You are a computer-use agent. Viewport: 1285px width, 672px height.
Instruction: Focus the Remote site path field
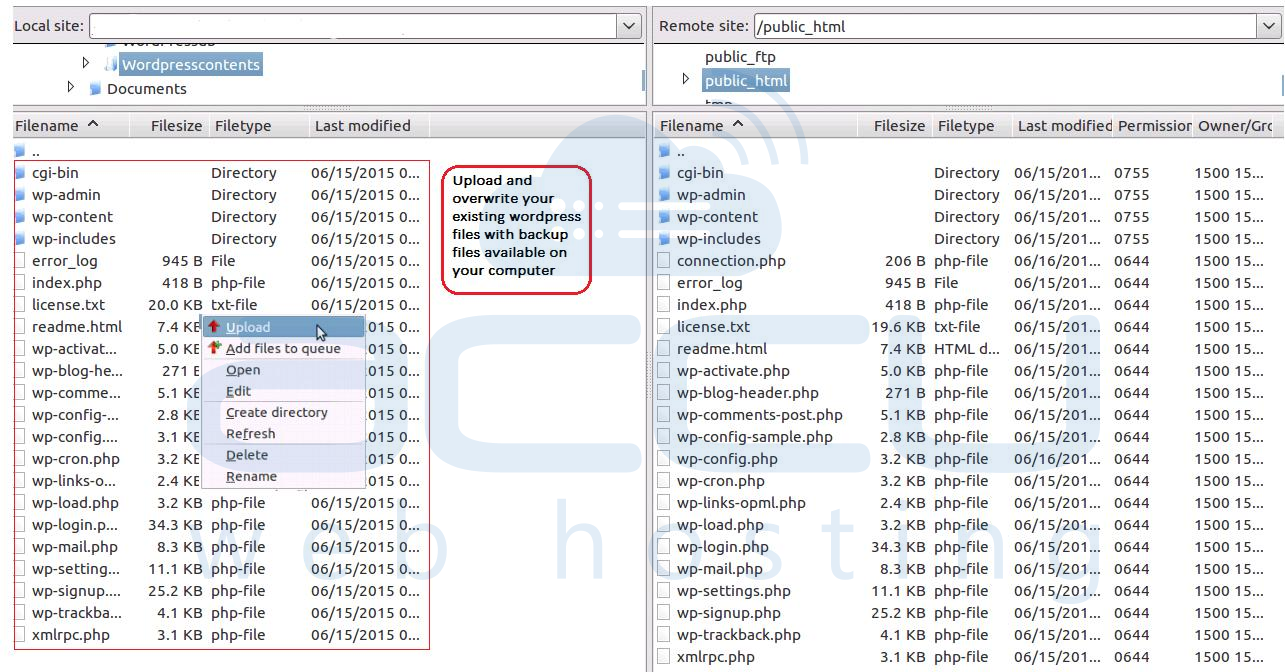pos(1005,26)
